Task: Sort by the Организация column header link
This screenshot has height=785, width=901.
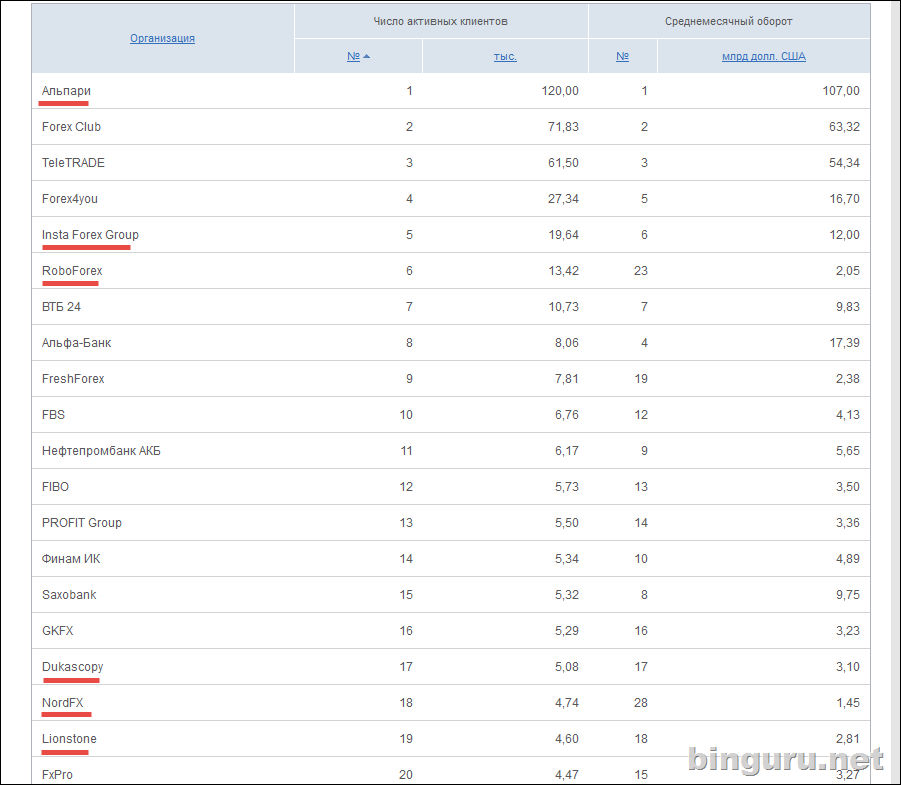Action: [162, 39]
